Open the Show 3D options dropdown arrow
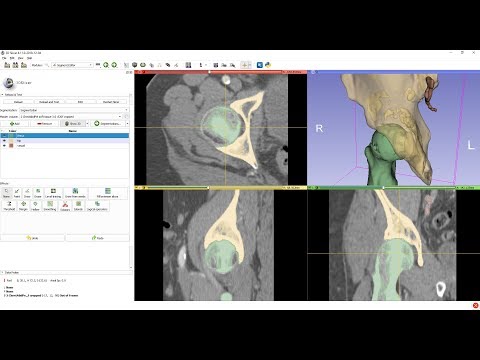Screen dimensions: 480x360 [88, 123]
